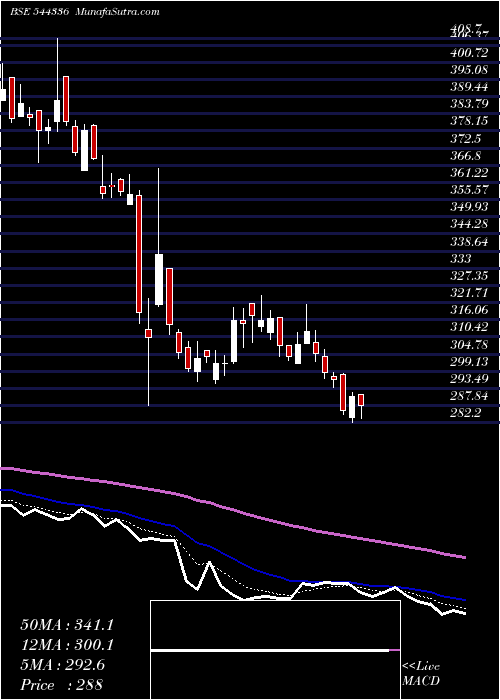Click the 400.72 price axis label
500x700 pixels.
point(469,53)
